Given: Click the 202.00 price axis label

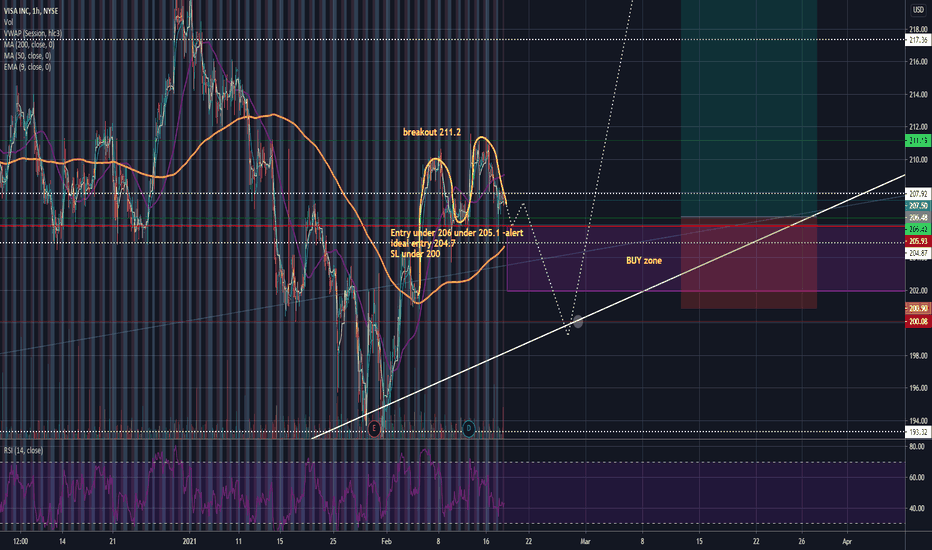Looking at the screenshot, I should pyautogui.click(x=918, y=290).
